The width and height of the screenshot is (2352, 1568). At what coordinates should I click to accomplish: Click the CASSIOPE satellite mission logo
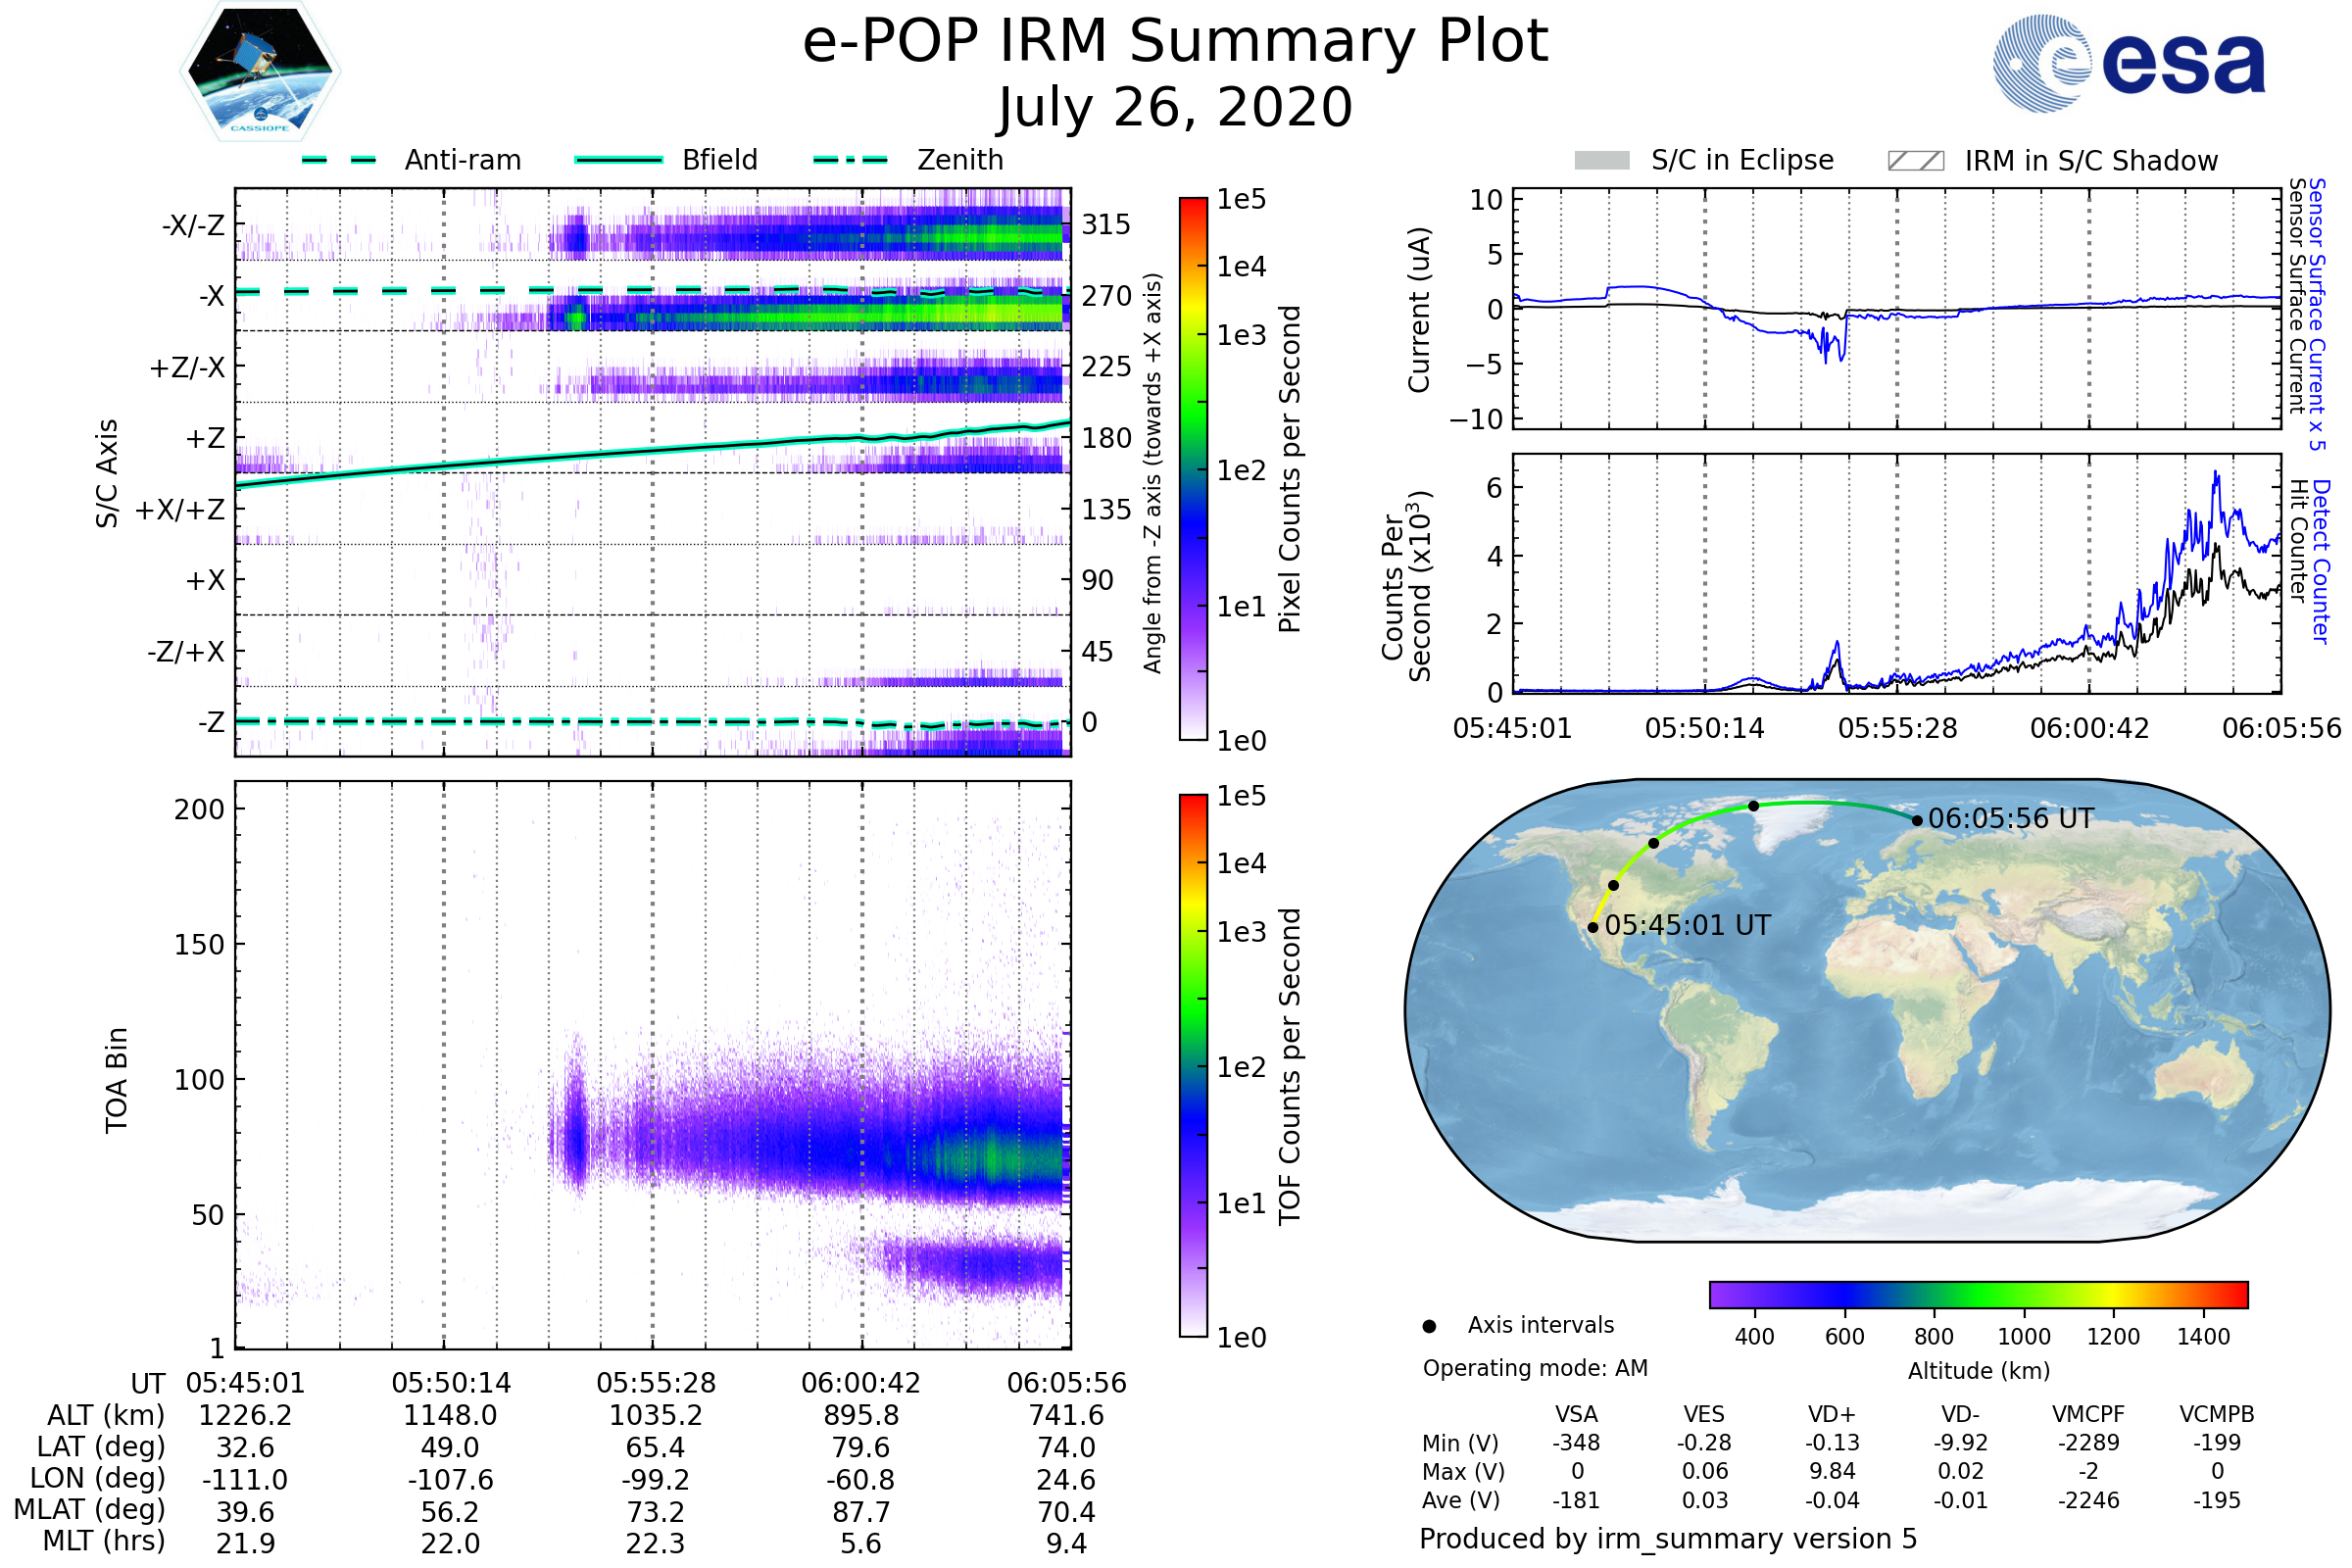tap(260, 72)
